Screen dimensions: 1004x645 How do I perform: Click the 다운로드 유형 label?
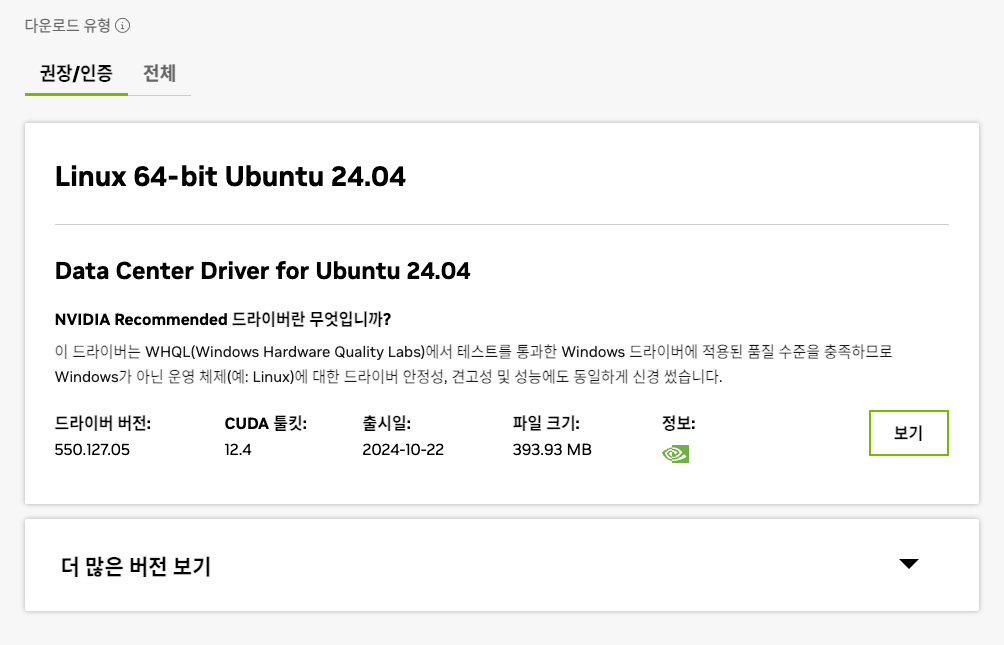pos(68,26)
